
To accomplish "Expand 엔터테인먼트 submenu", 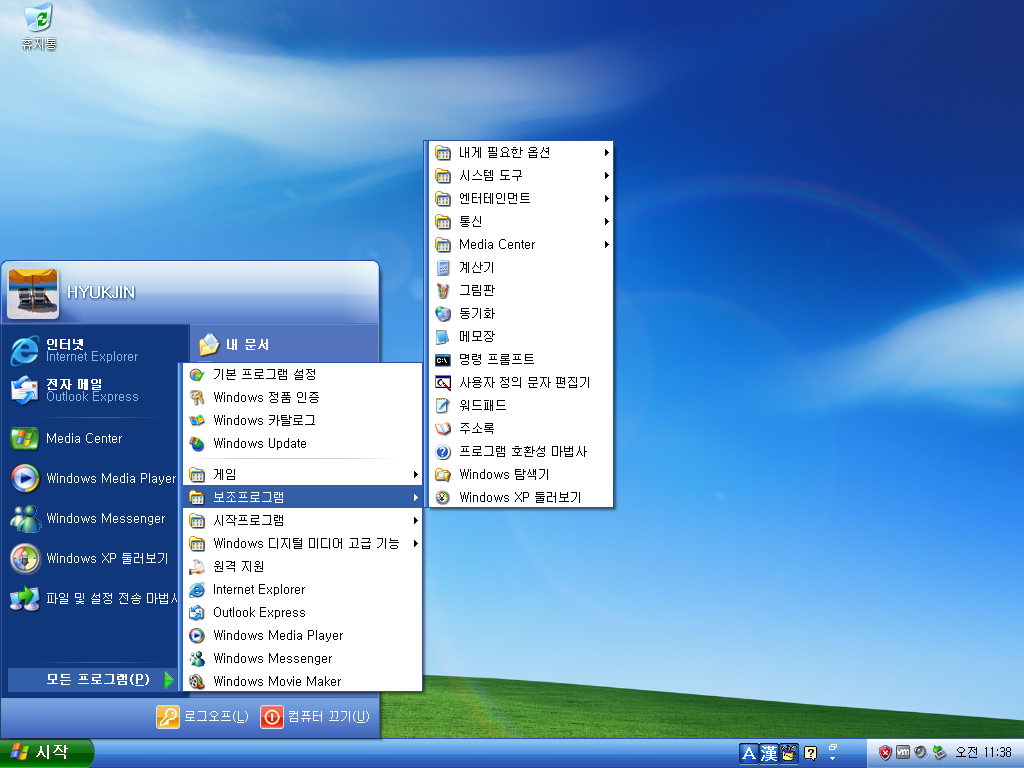I will 521,199.
